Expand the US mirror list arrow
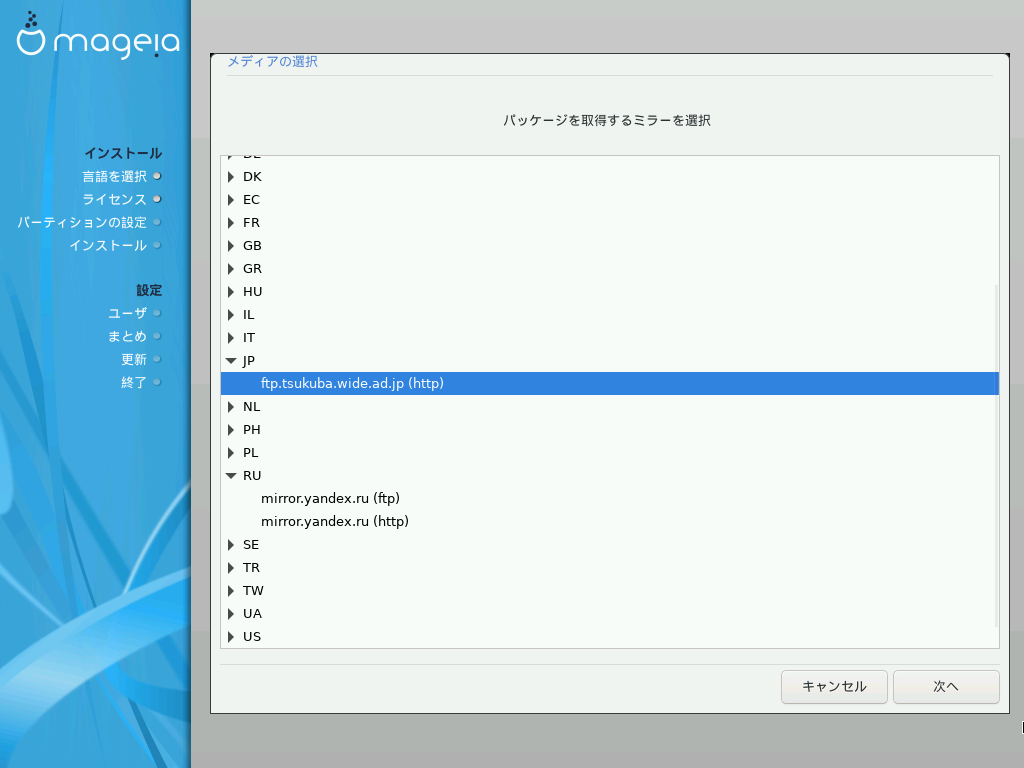The height and width of the screenshot is (768, 1024). pyautogui.click(x=231, y=637)
